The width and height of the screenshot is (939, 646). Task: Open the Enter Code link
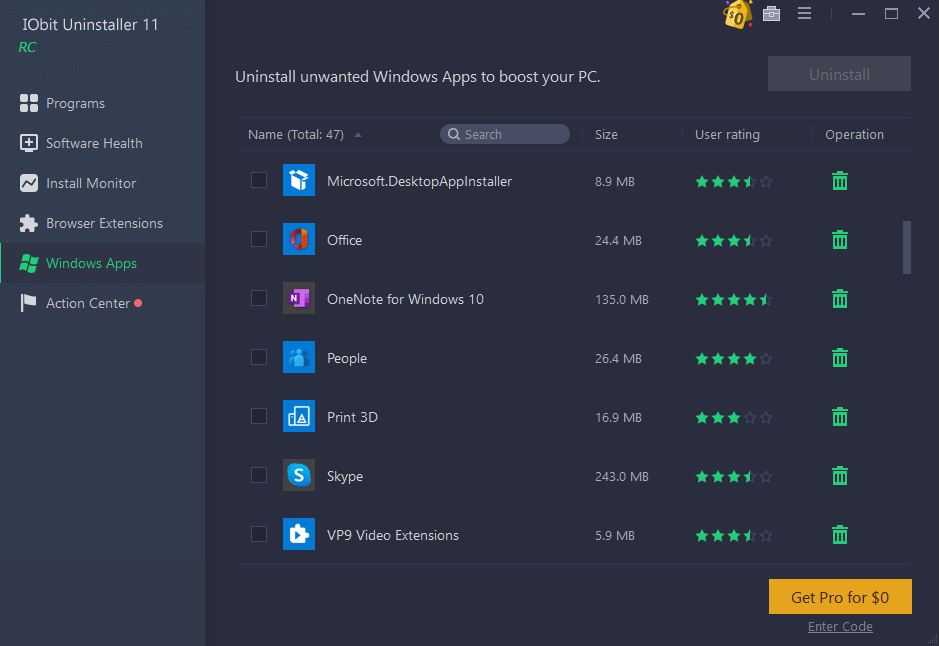click(x=840, y=626)
